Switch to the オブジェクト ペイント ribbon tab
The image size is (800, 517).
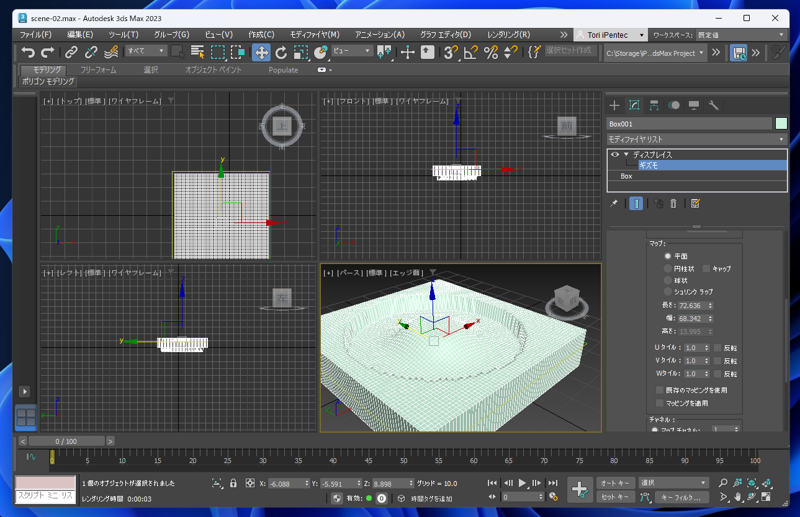pyautogui.click(x=213, y=70)
